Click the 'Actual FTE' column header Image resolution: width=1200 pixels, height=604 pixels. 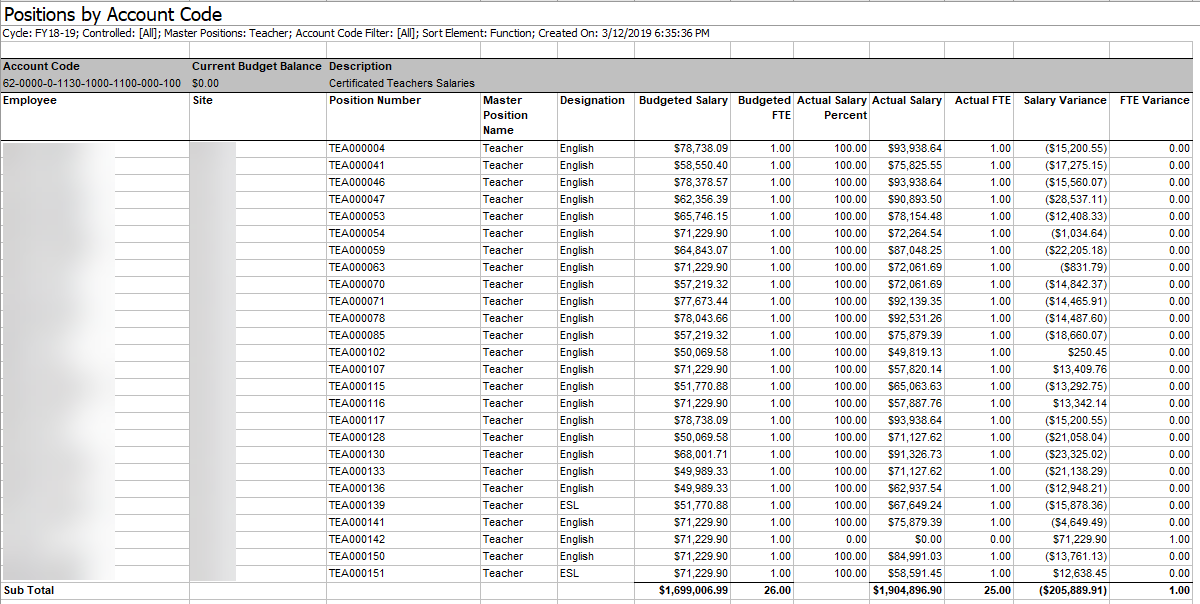(x=983, y=100)
